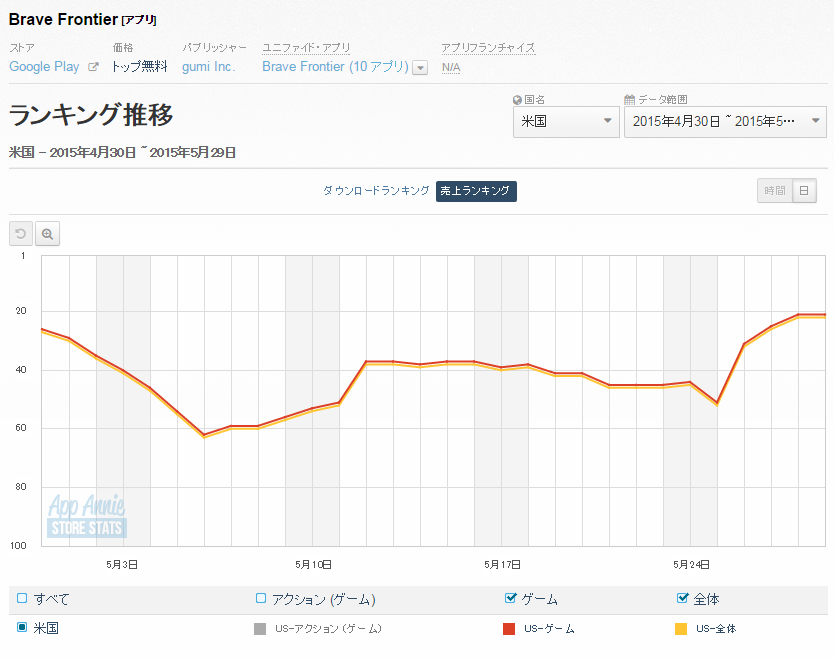This screenshot has width=834, height=658.
Task: Click the calendar icon next to データ範囲
Action: click(x=629, y=99)
